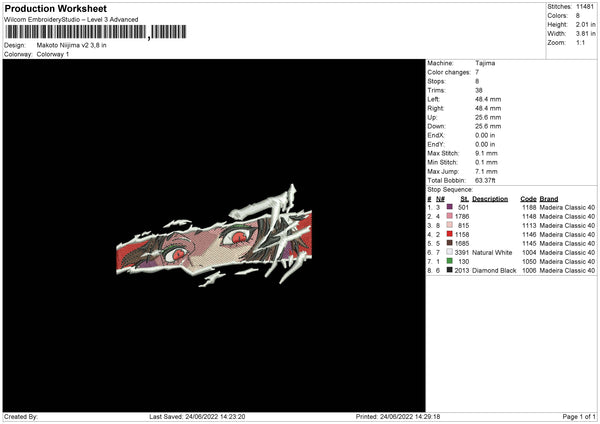Click the Natural White description

492,252
